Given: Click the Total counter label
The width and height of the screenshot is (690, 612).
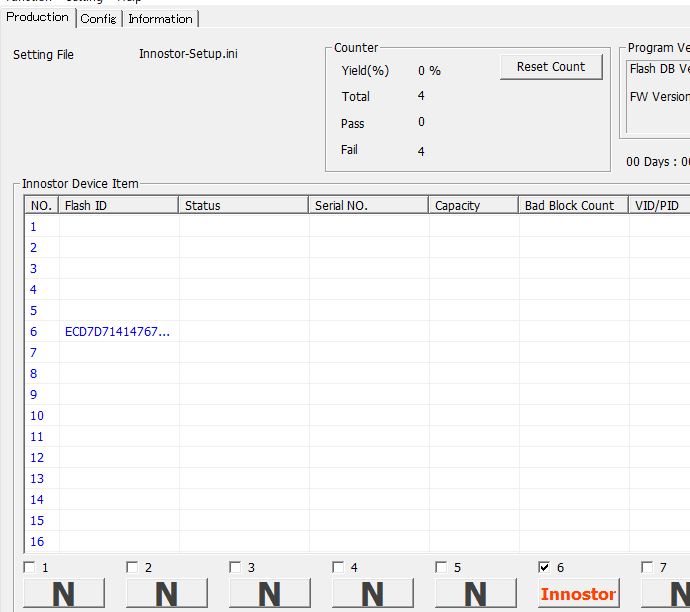Looking at the screenshot, I should (x=356, y=97).
